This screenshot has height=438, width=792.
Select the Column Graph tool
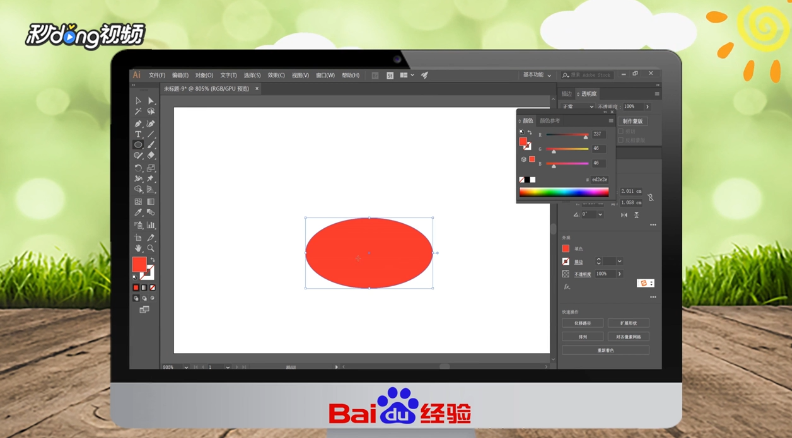[x=151, y=225]
